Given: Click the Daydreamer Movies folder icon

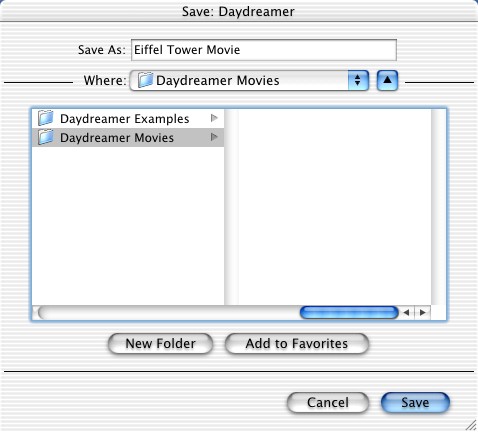Looking at the screenshot, I should [x=46, y=137].
